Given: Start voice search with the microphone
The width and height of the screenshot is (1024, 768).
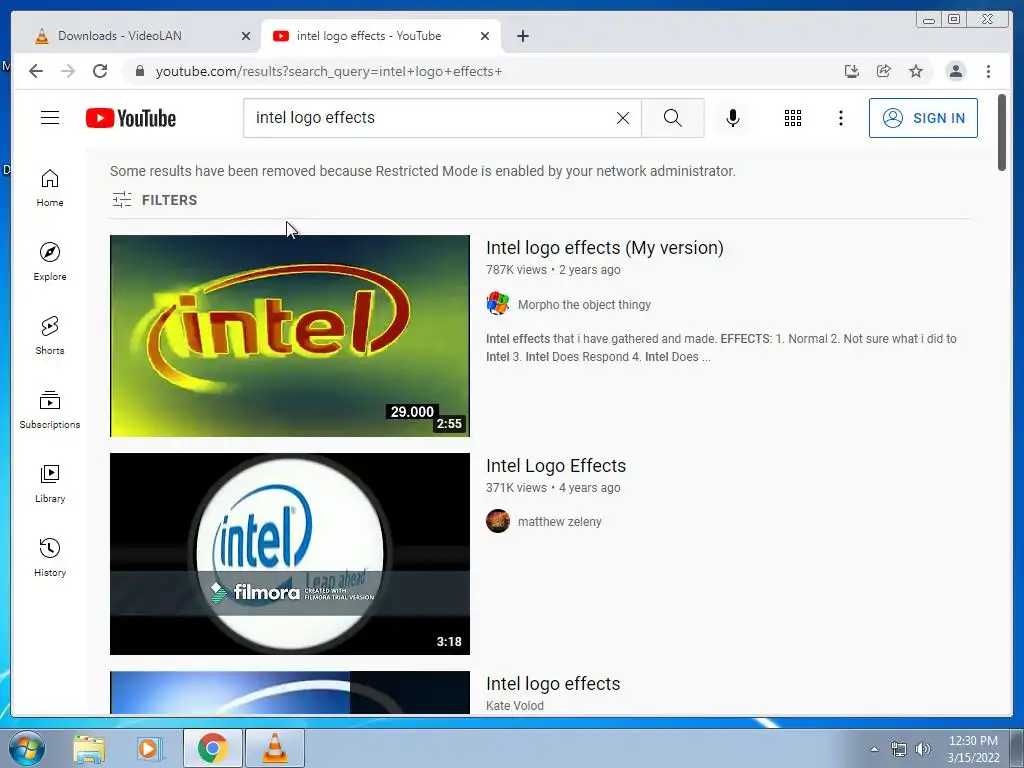Looking at the screenshot, I should click(x=733, y=118).
